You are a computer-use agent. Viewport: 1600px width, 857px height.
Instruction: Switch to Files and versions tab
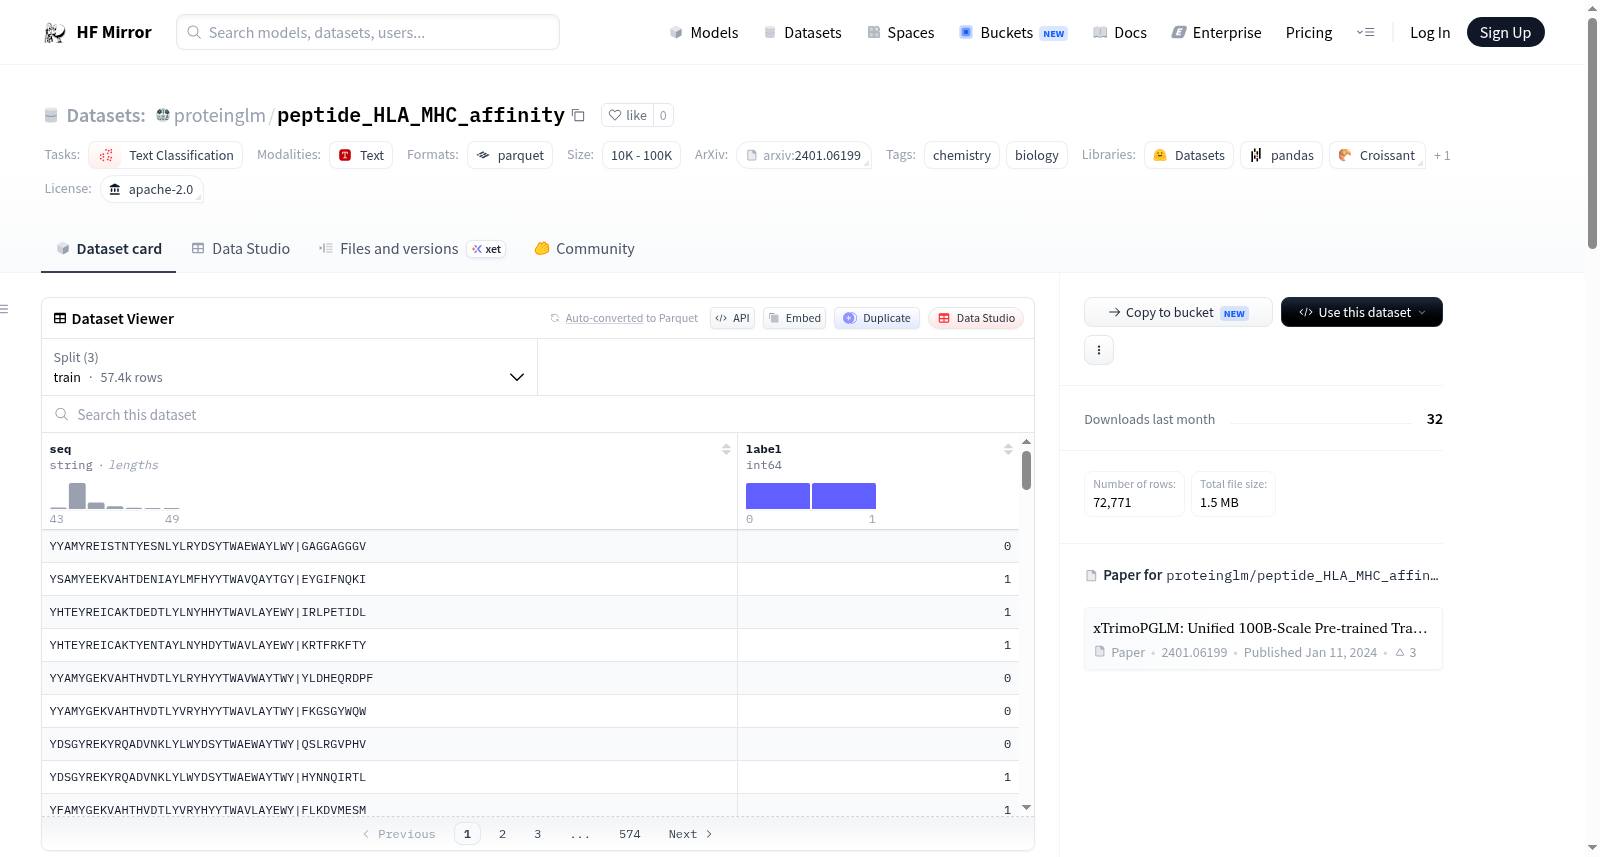pos(412,249)
